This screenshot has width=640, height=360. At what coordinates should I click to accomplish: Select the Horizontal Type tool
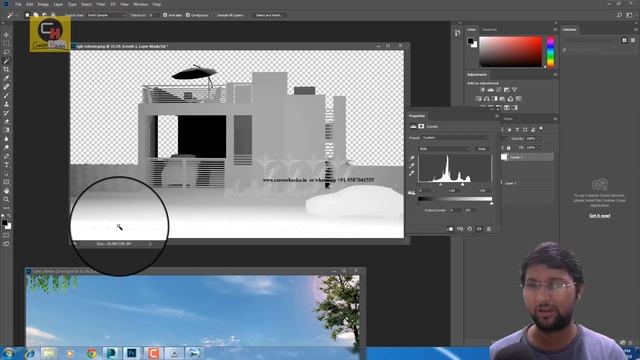(6, 164)
